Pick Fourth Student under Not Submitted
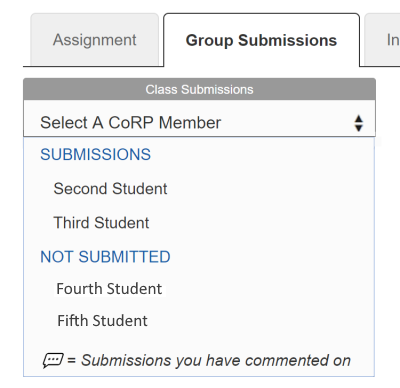Image resolution: width=400 pixels, height=388 pixels. click(109, 288)
